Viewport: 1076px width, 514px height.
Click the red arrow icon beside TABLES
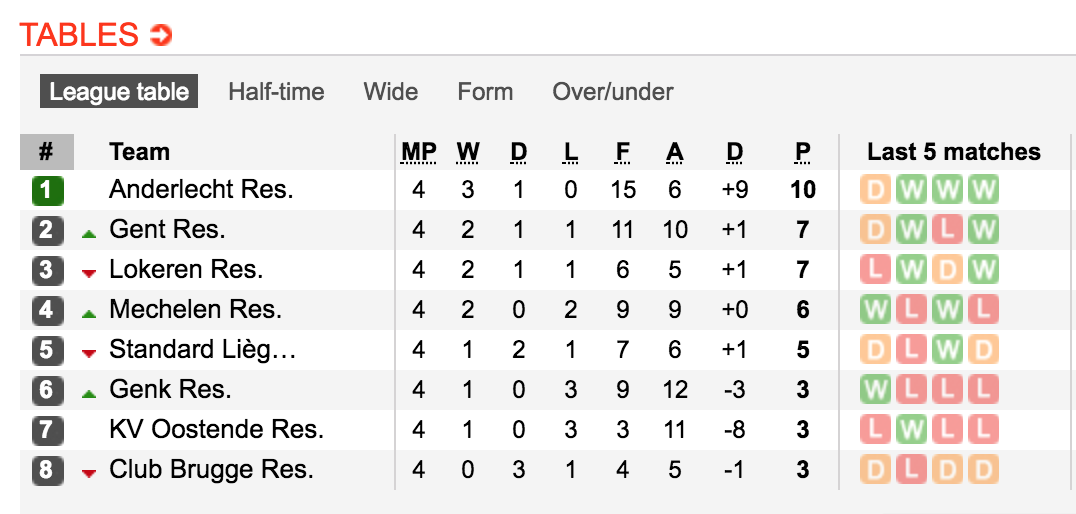point(161,35)
